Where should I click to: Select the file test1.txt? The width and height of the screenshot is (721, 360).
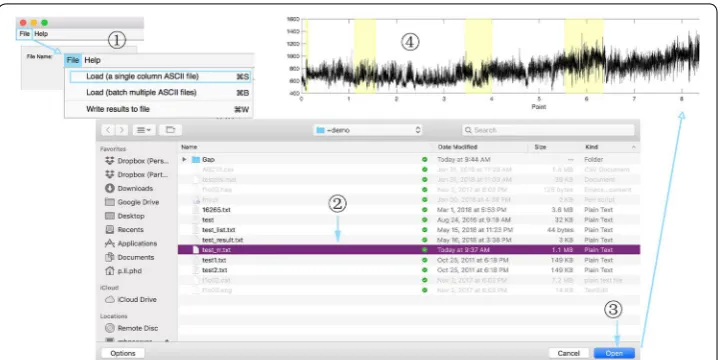214,260
